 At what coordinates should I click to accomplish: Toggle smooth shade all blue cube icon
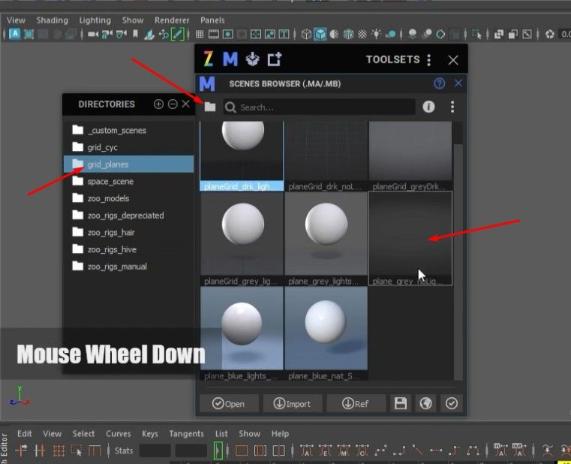(x=320, y=34)
